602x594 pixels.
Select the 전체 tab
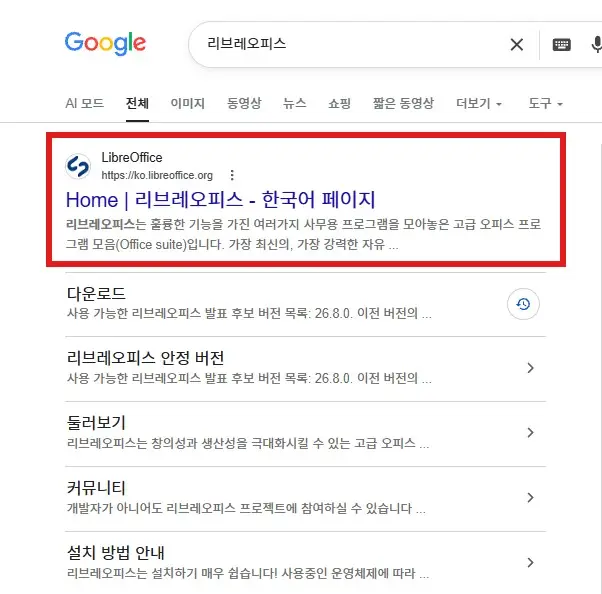point(137,103)
